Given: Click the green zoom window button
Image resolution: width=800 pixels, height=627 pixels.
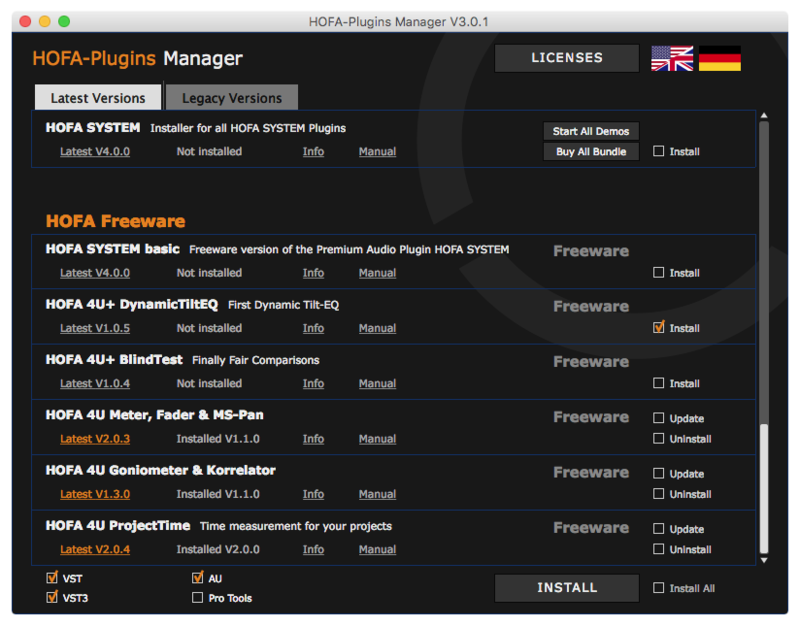Looking at the screenshot, I should pyautogui.click(x=64, y=21).
